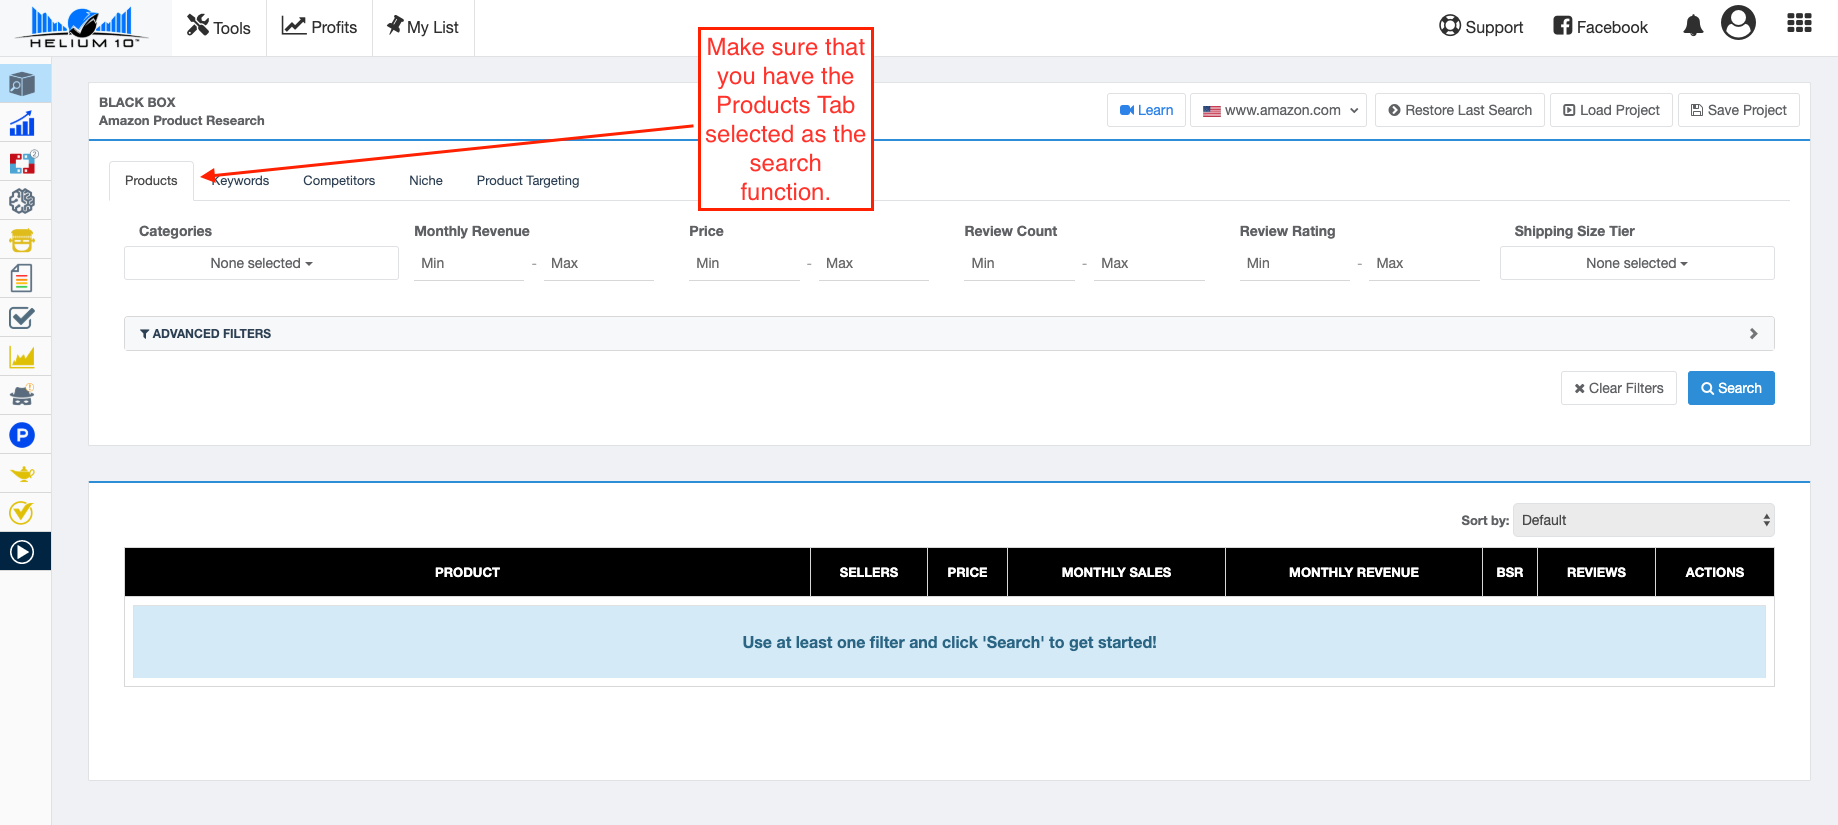Click the ACTIONS column header

(x=1715, y=572)
